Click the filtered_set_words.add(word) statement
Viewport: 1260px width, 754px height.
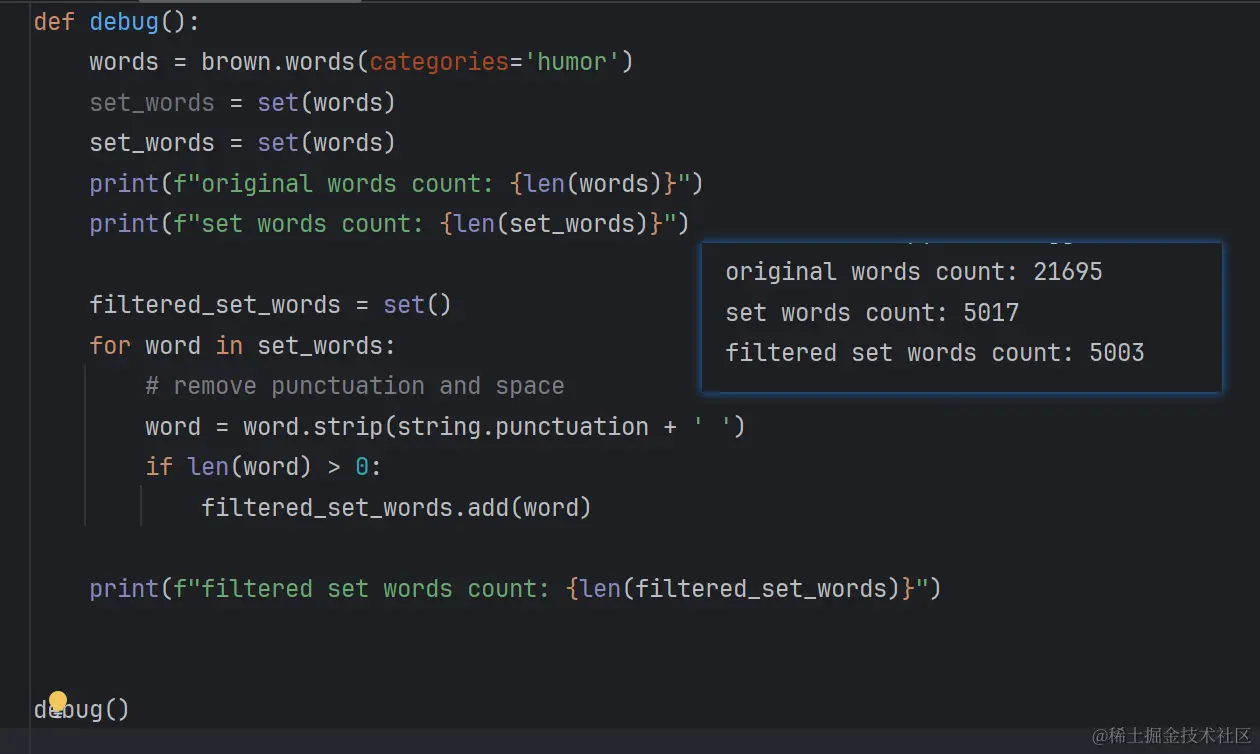(x=396, y=508)
